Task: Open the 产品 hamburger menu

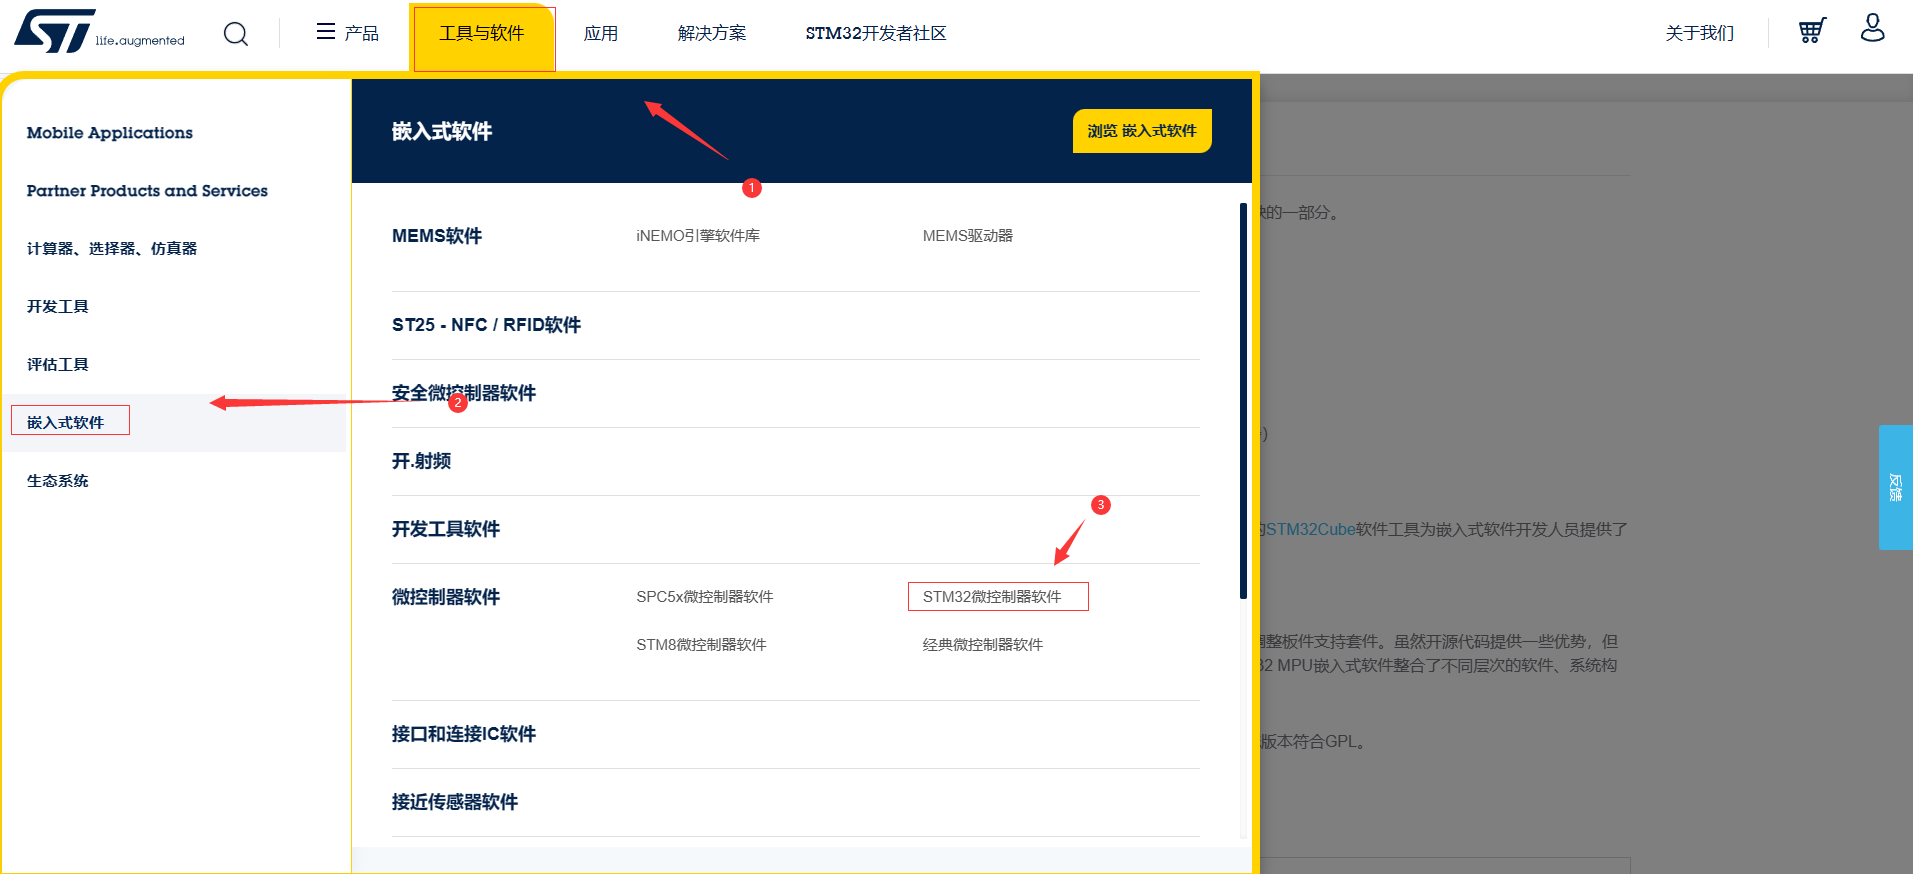Action: pyautogui.click(x=347, y=33)
